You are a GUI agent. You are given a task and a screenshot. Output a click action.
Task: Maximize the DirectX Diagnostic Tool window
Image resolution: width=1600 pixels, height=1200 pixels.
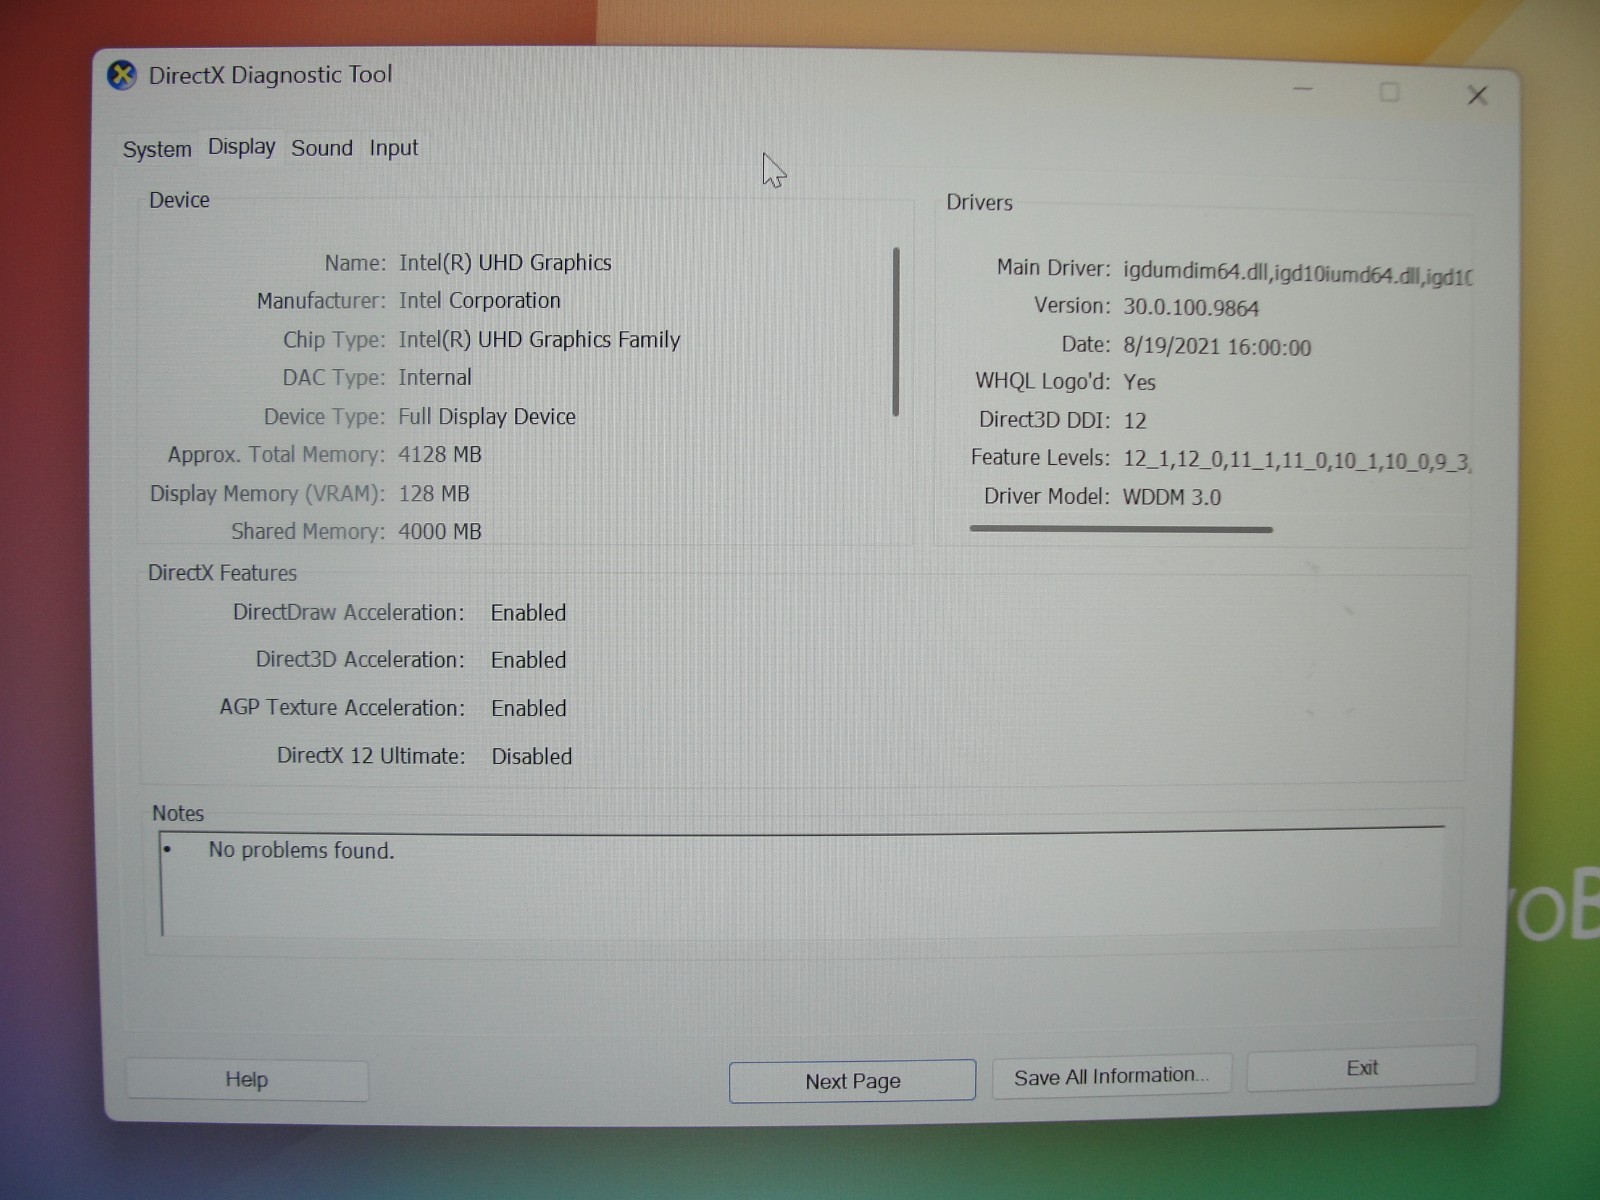coord(1389,92)
